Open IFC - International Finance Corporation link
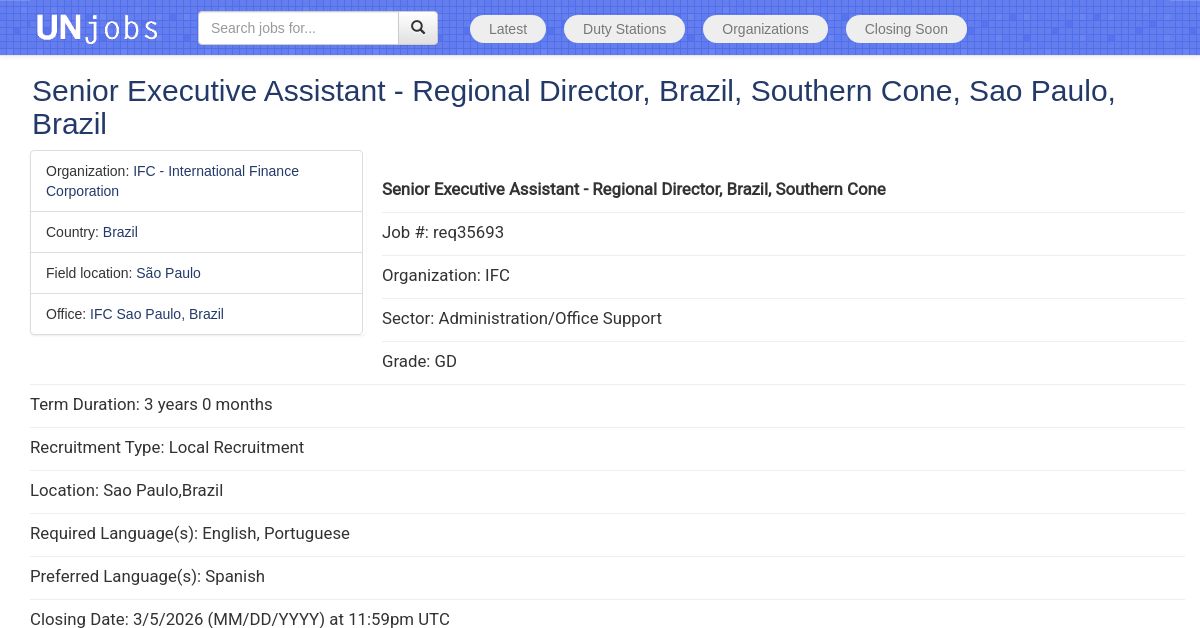Viewport: 1200px width, 628px height. pyautogui.click(x=216, y=171)
